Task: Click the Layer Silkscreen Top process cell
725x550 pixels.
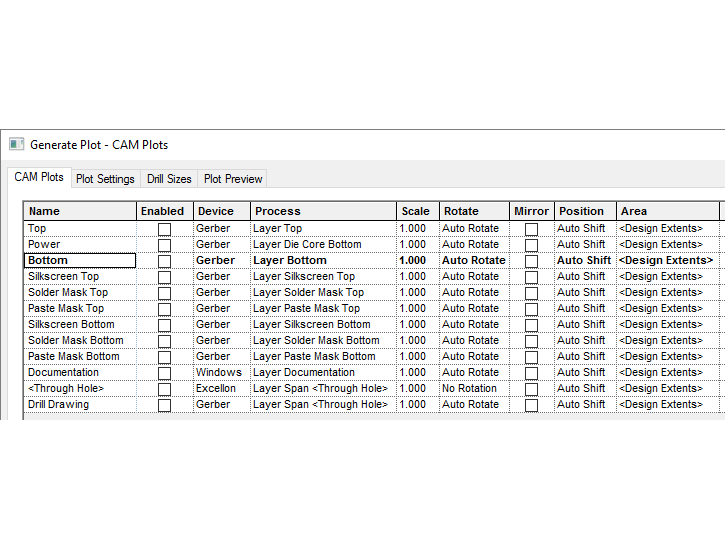Action: point(323,276)
